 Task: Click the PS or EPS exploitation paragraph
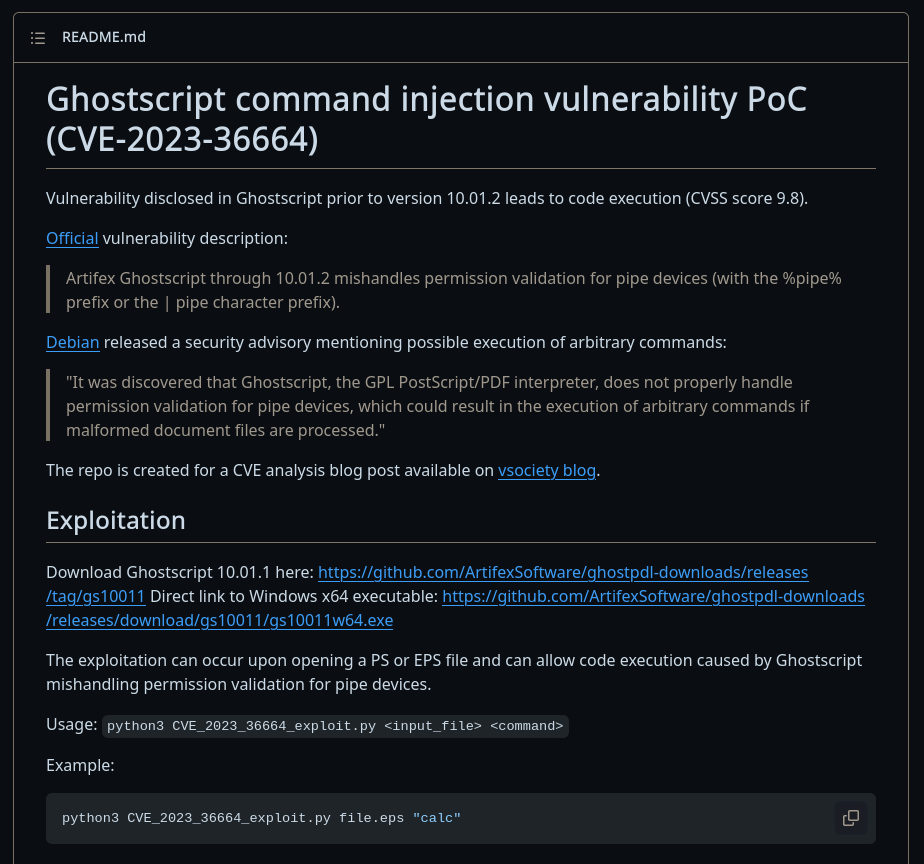point(453,672)
